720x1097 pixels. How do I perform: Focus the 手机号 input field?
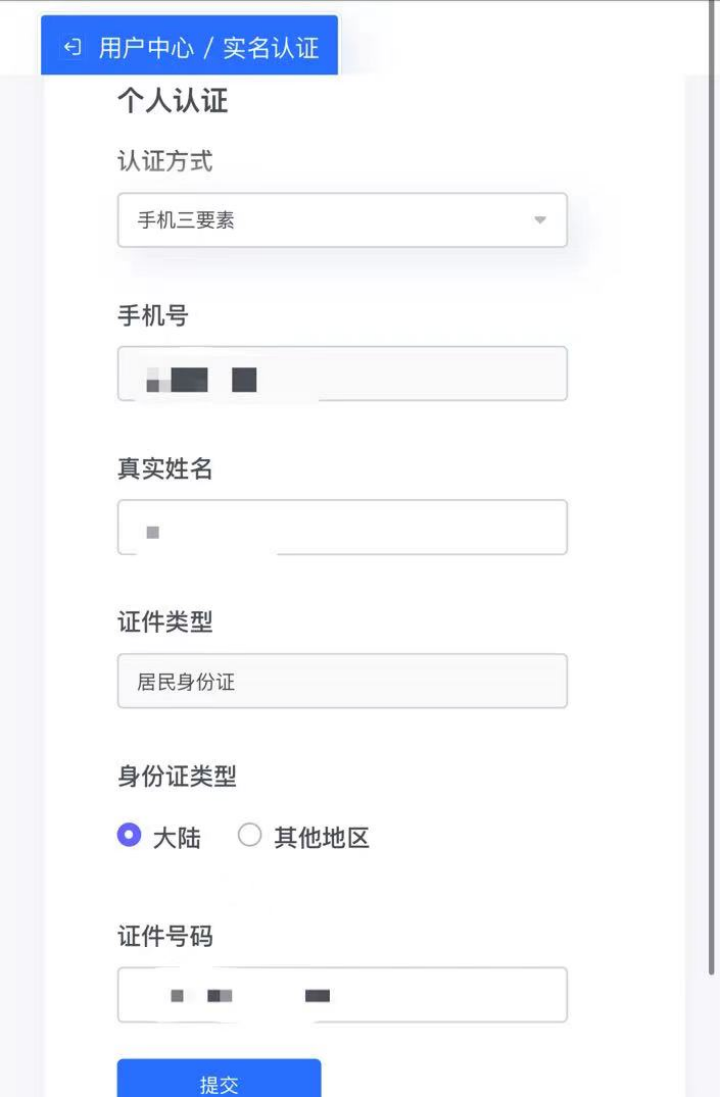point(342,374)
